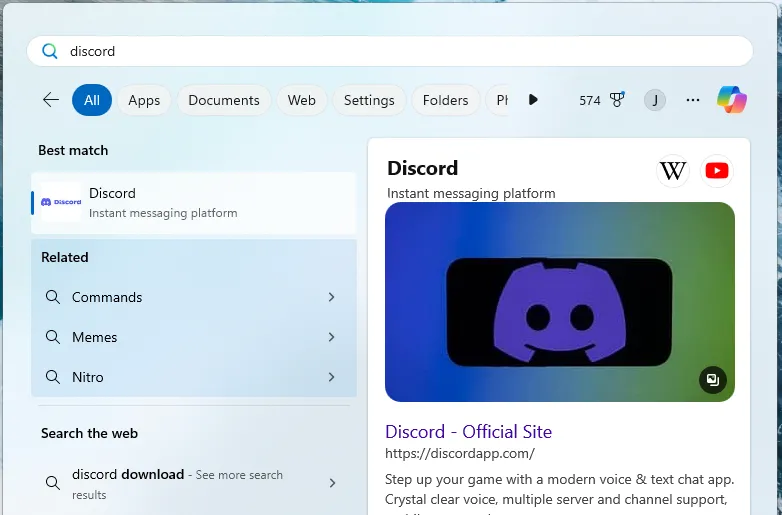Open the three-dot more options menu

click(693, 100)
